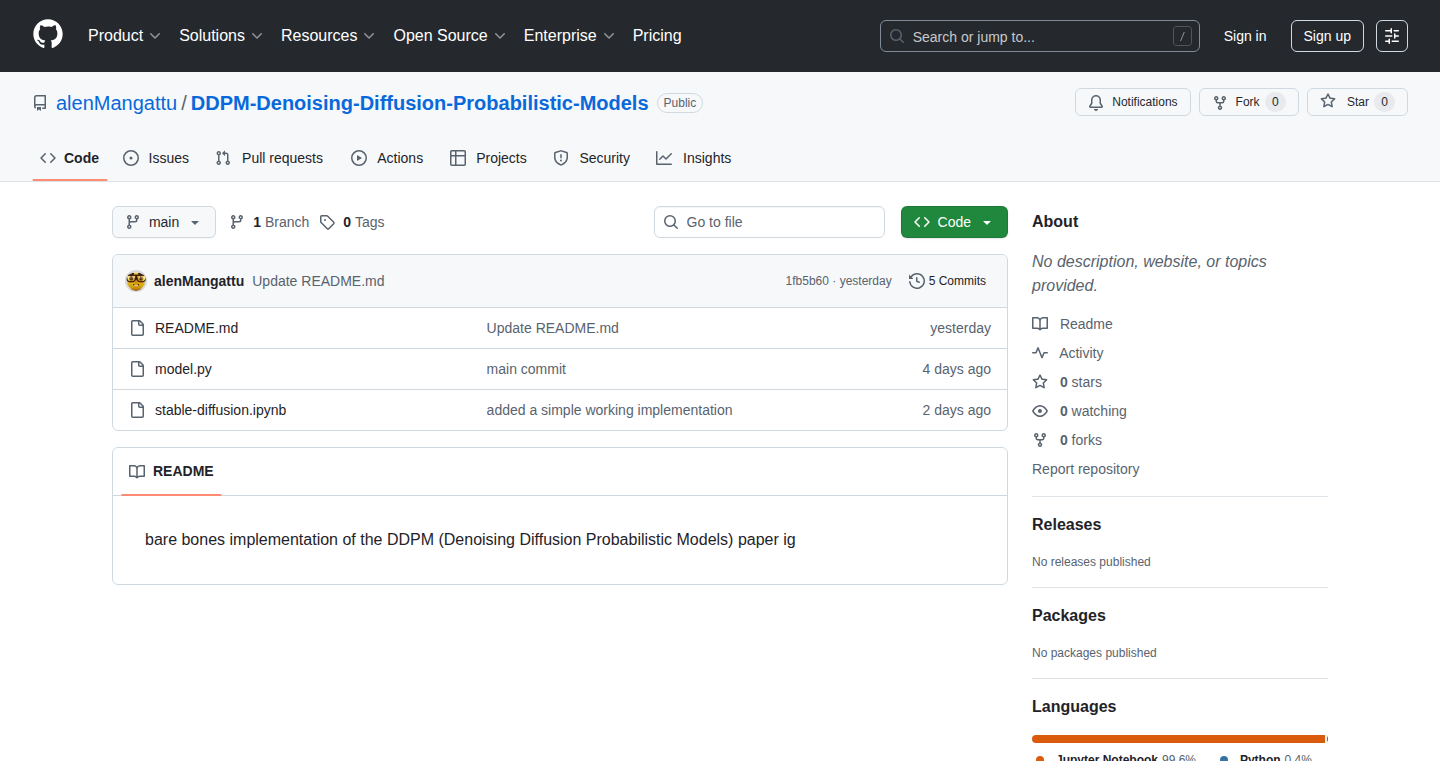Viewport: 1440px width, 761px height.
Task: Switch to the Security tab
Action: coord(592,158)
